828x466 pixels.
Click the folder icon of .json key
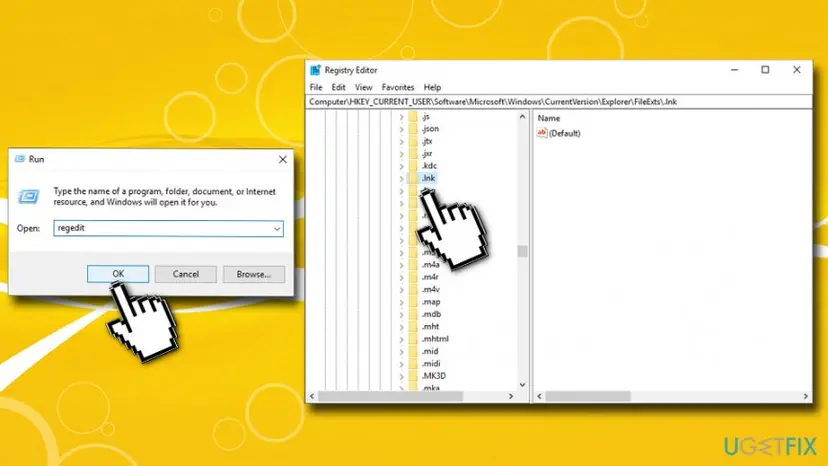[413, 128]
